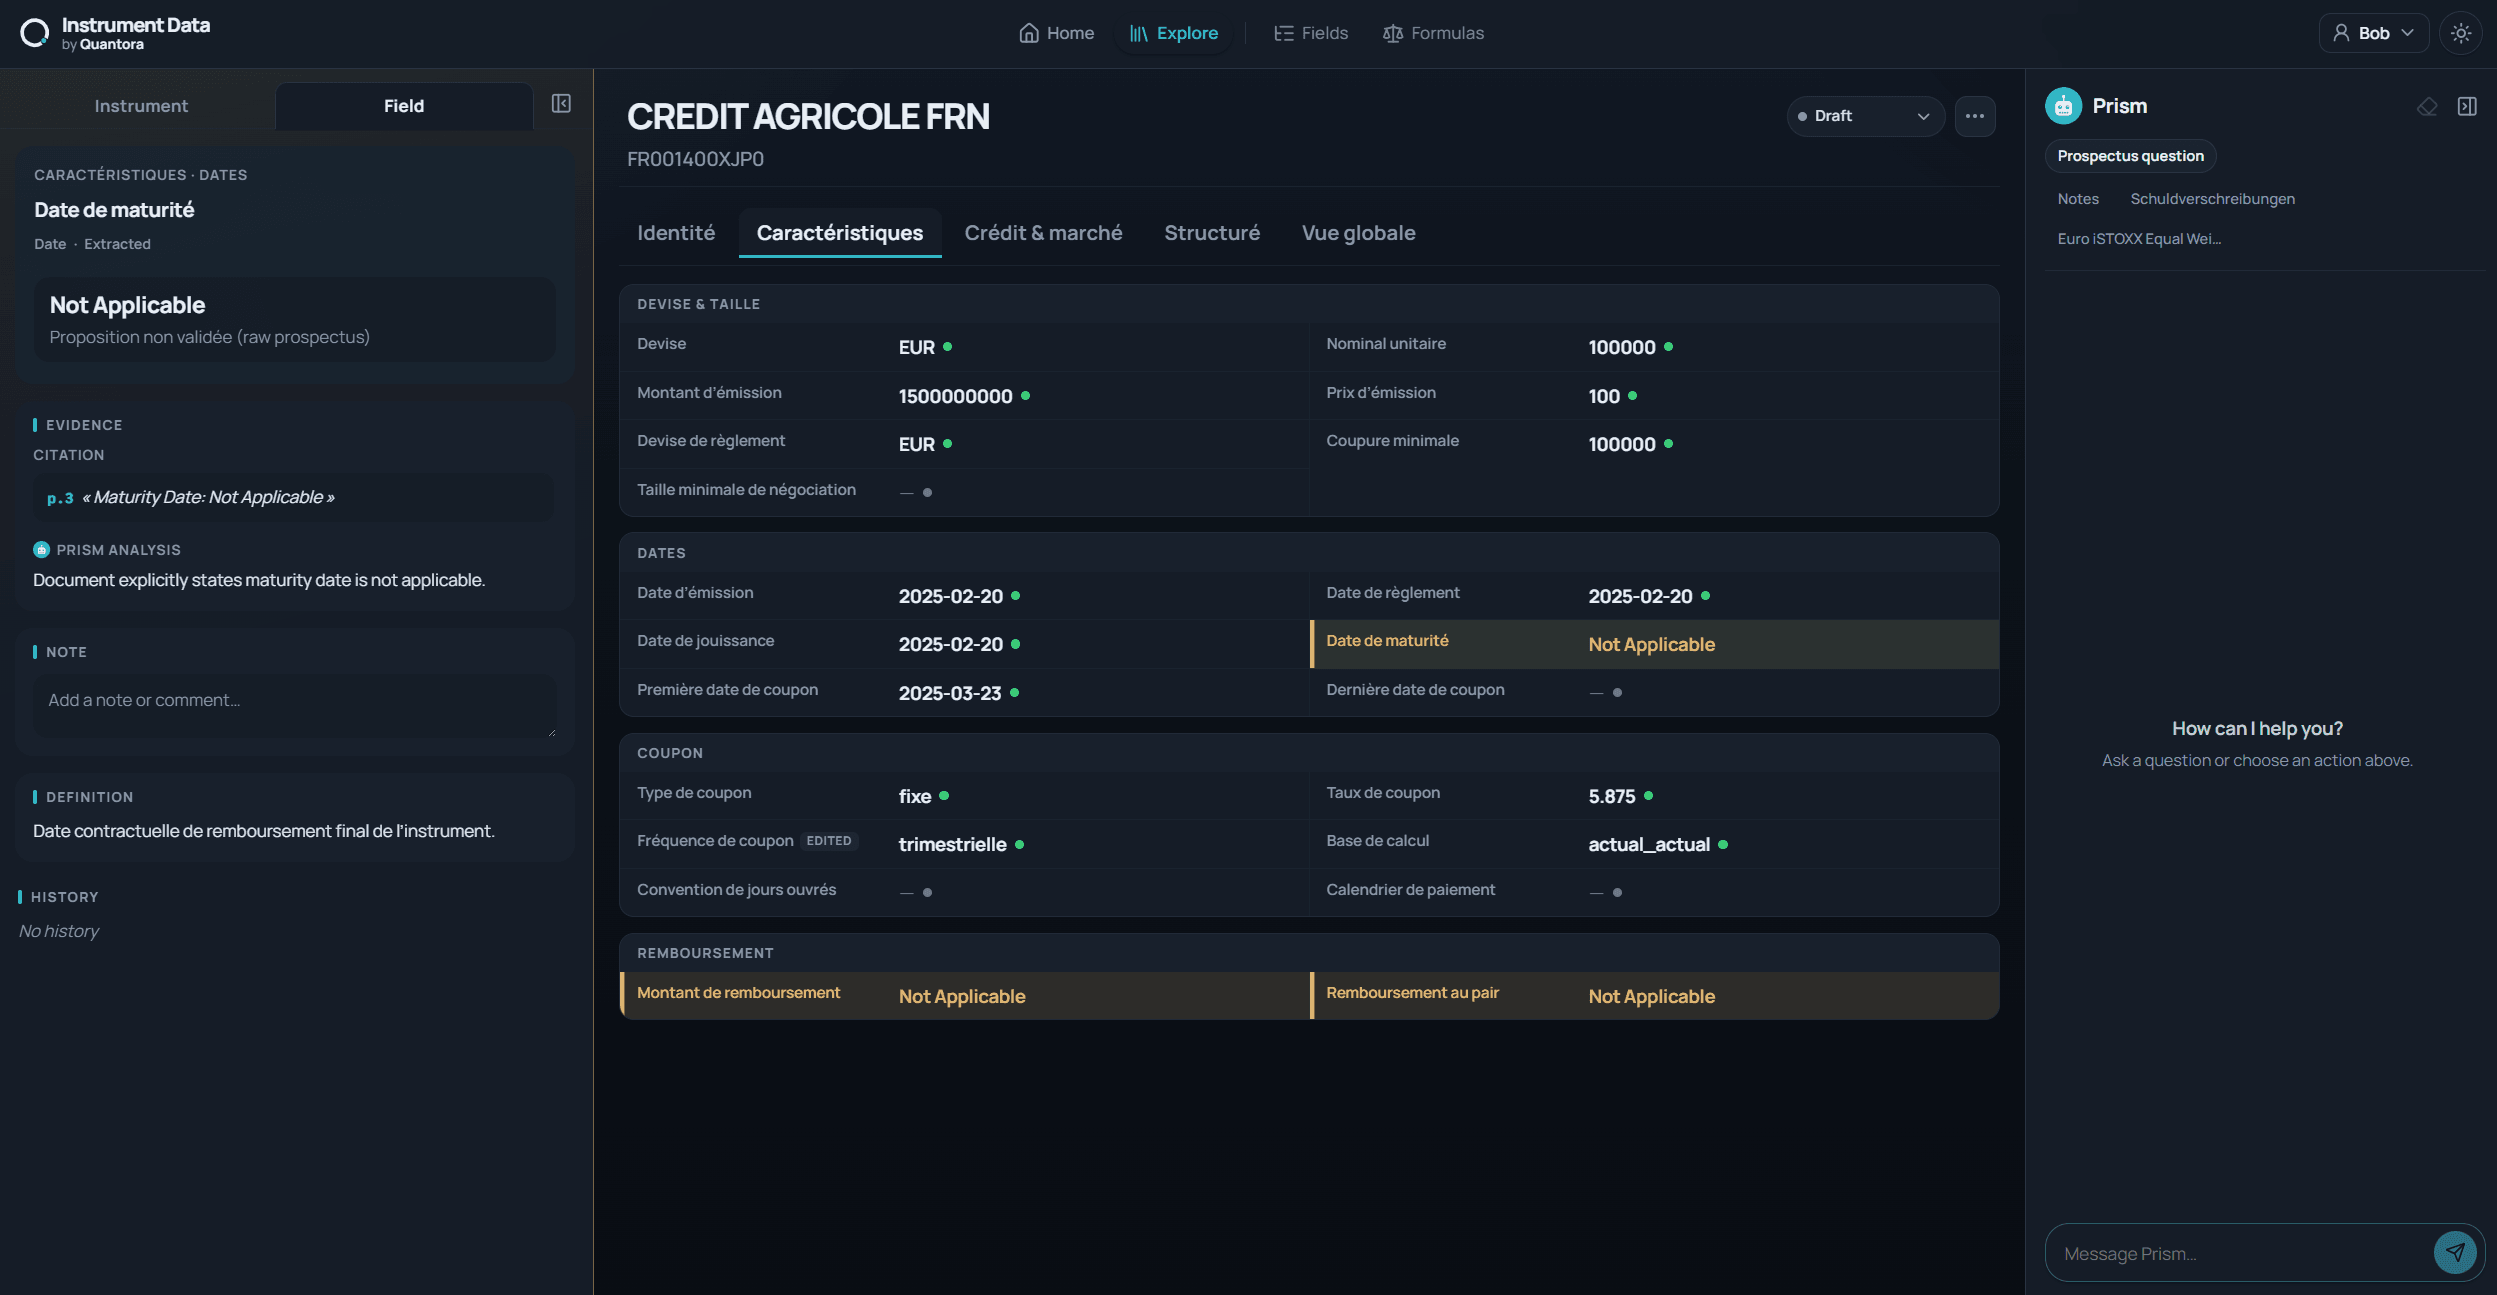Image resolution: width=2497 pixels, height=1295 pixels.
Task: Select the Date de règlement row
Action: [x=1654, y=596]
